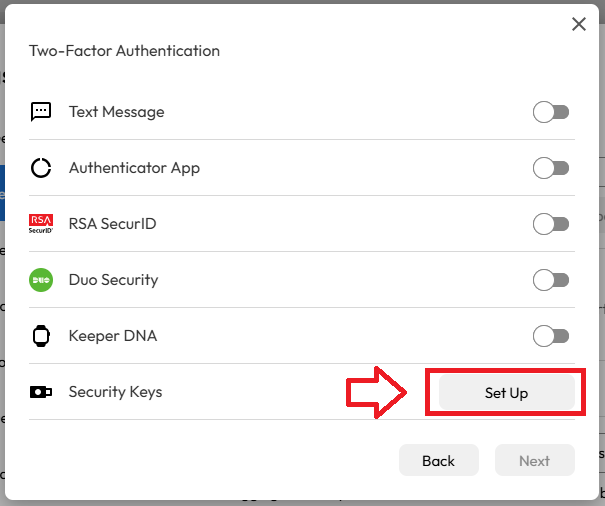
Task: Enable the Duo Security toggle
Action: [x=551, y=280]
